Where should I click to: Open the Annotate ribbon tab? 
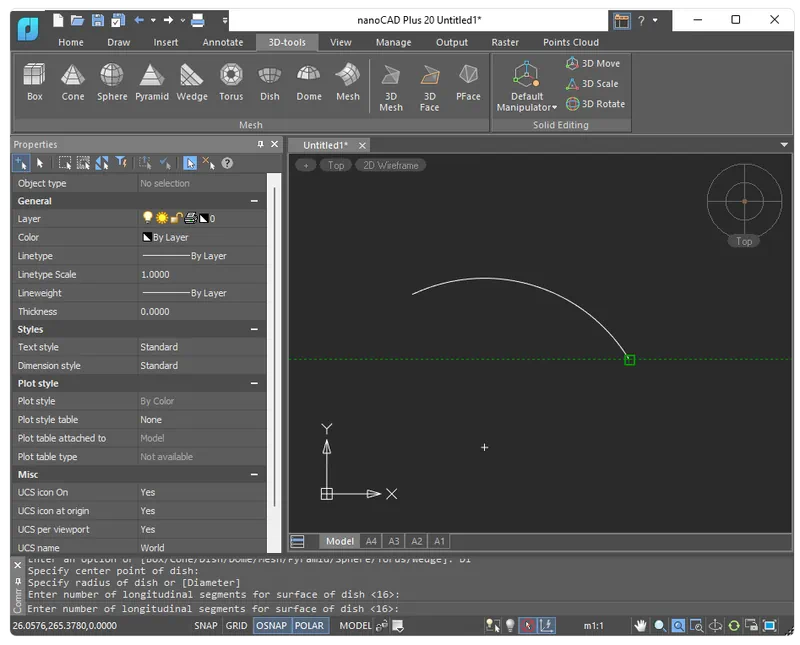point(223,42)
